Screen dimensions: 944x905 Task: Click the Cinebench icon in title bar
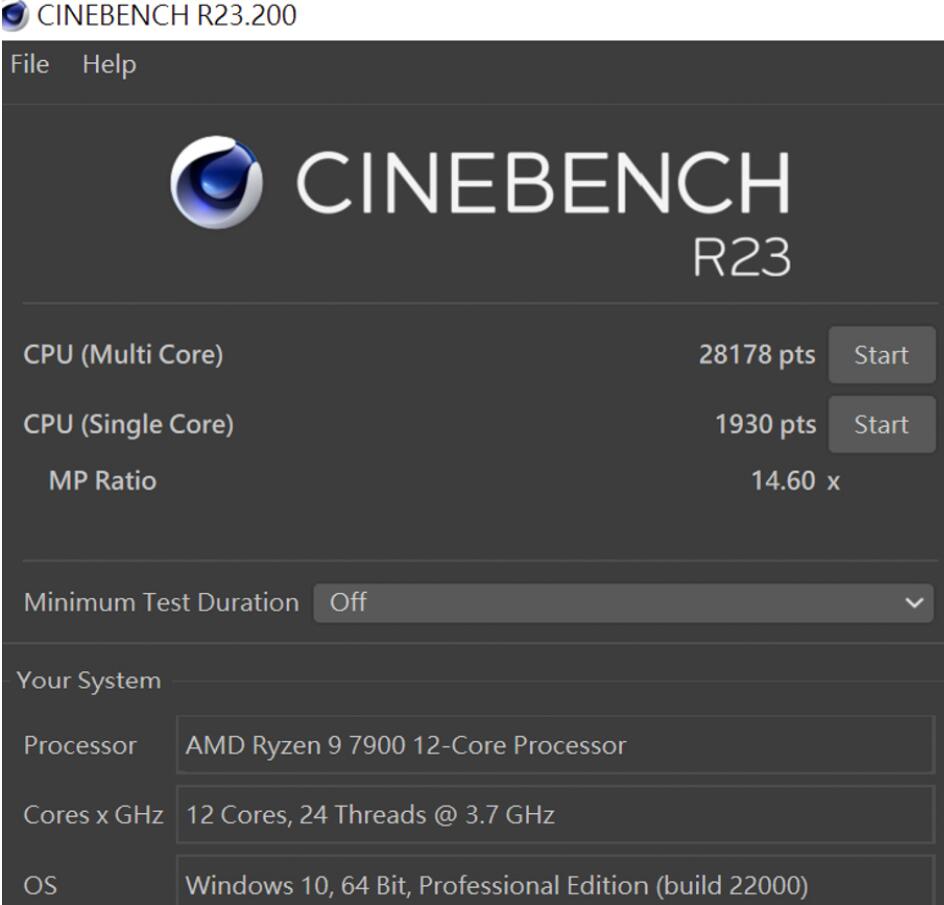click(x=14, y=13)
